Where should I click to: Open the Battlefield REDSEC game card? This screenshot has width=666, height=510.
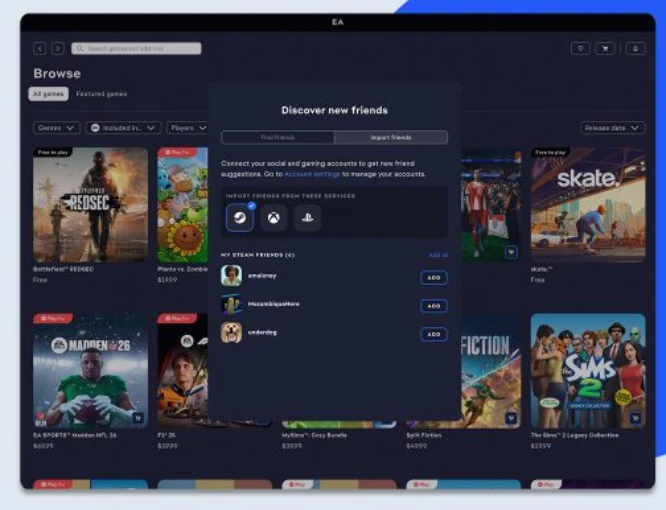click(90, 205)
